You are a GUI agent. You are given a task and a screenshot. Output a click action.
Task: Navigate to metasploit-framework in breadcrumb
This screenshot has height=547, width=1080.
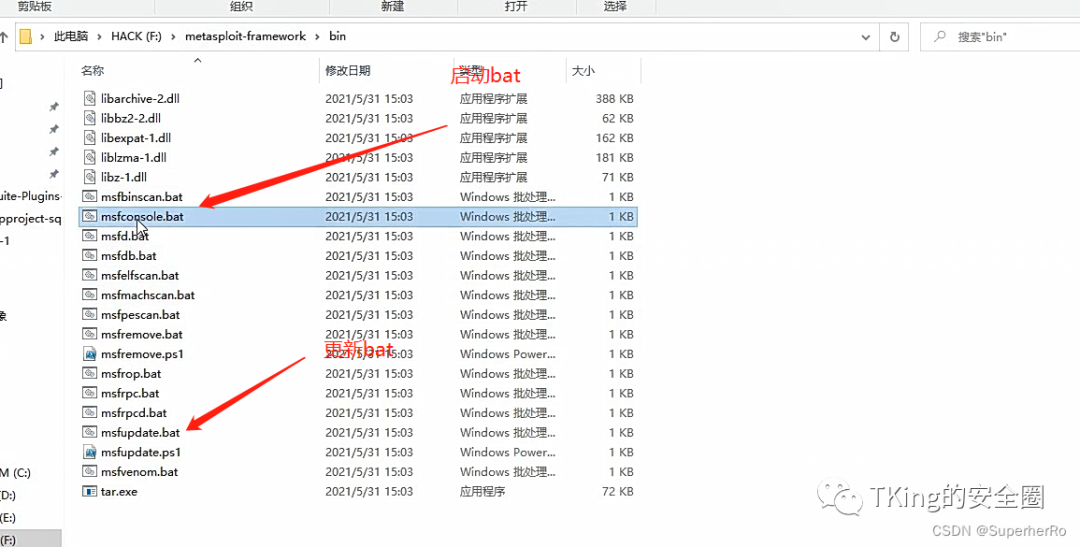(245, 37)
